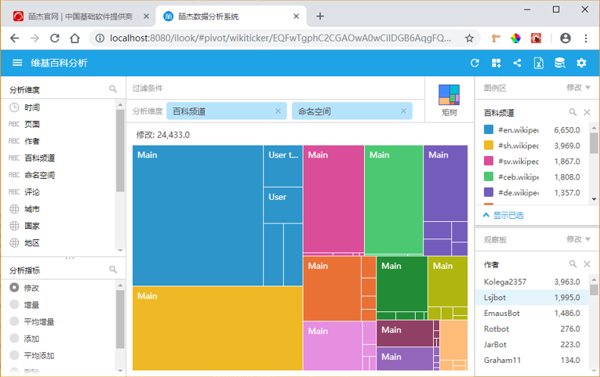This screenshot has width=600, height=377.
Task: Open the database icon in header
Action: point(560,63)
